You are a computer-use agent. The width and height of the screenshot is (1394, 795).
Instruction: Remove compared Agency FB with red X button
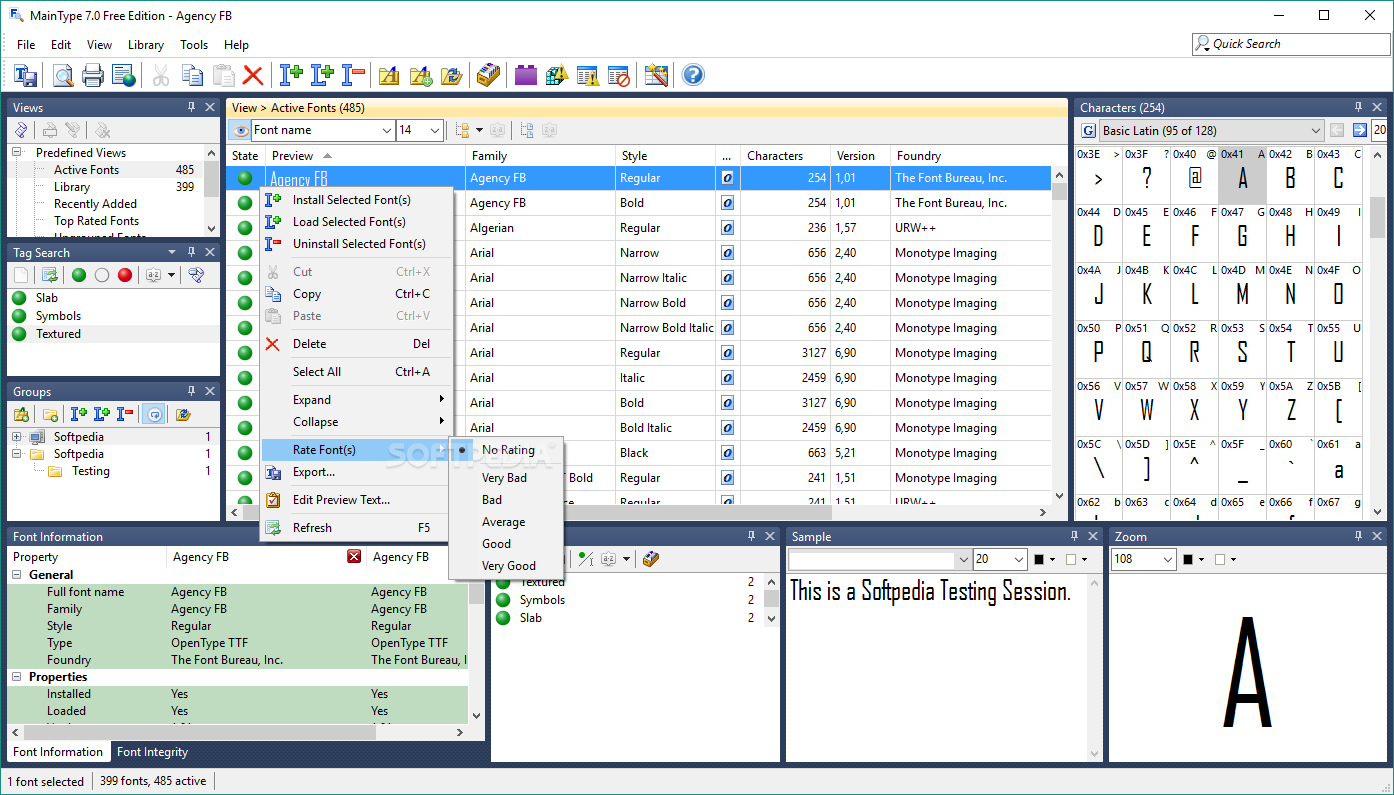point(354,556)
